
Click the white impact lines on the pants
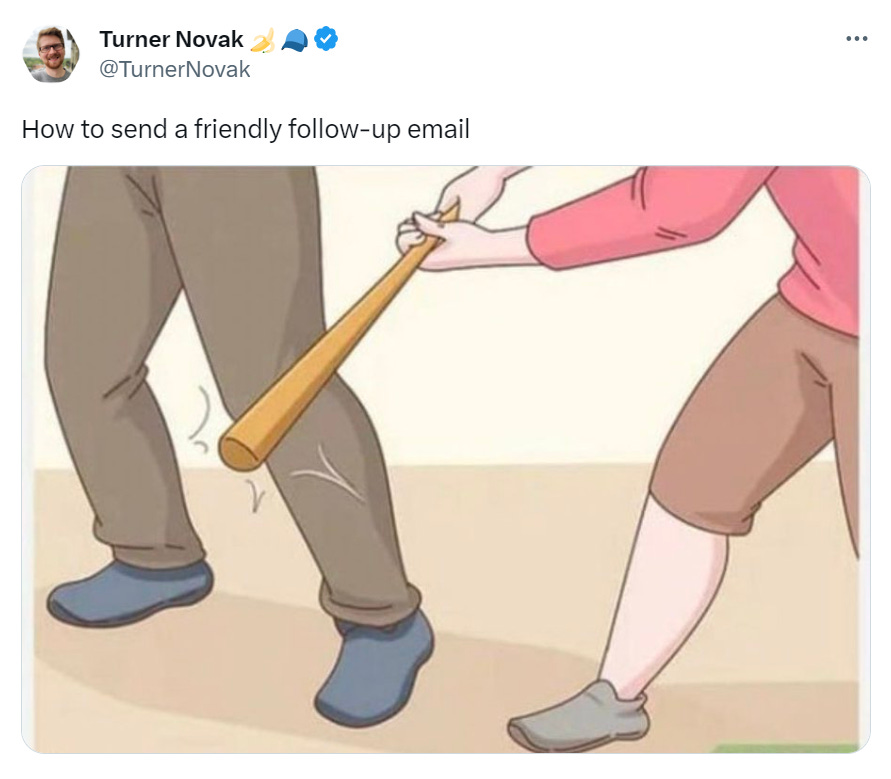point(330,474)
